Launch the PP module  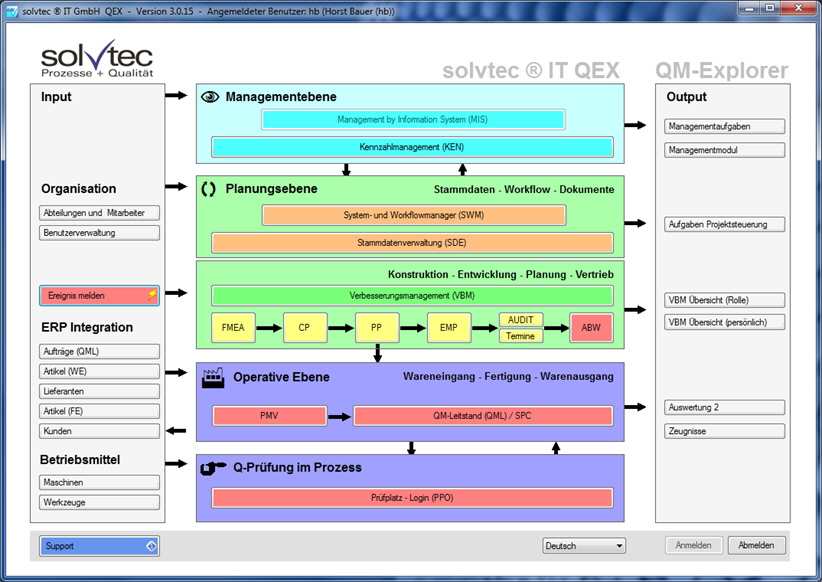point(377,328)
